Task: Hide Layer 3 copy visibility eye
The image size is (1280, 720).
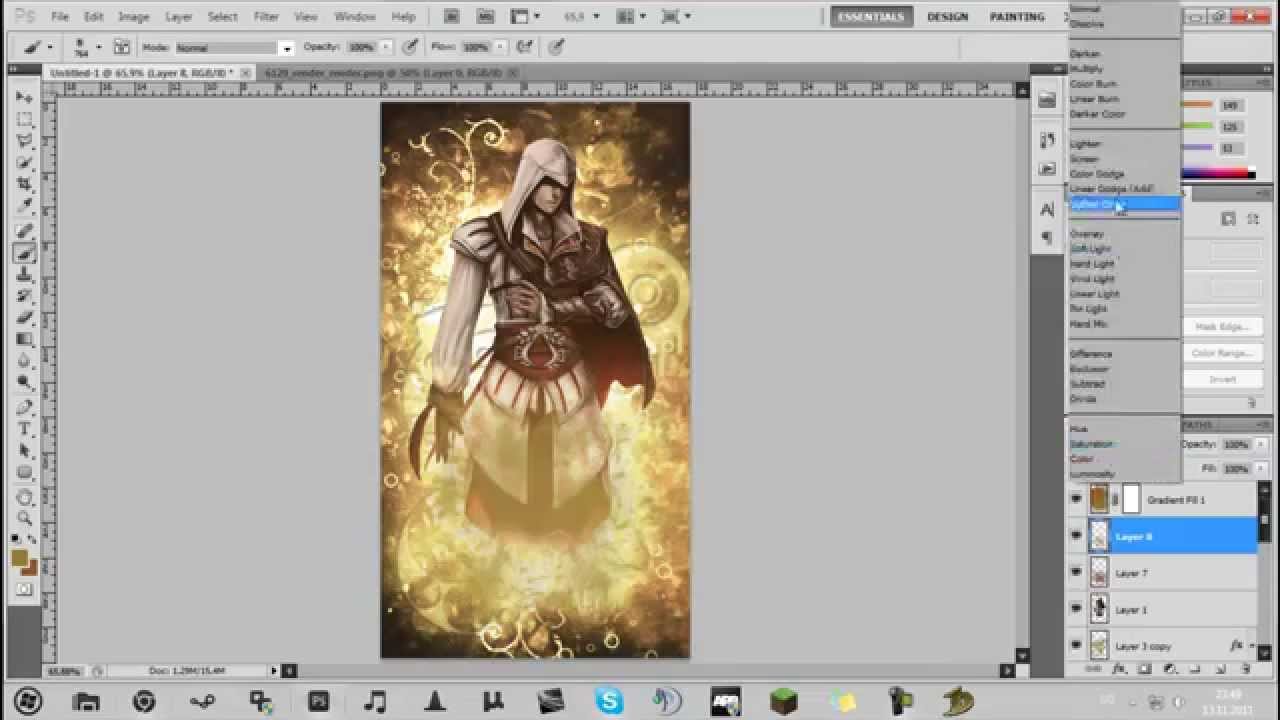Action: click(x=1076, y=646)
